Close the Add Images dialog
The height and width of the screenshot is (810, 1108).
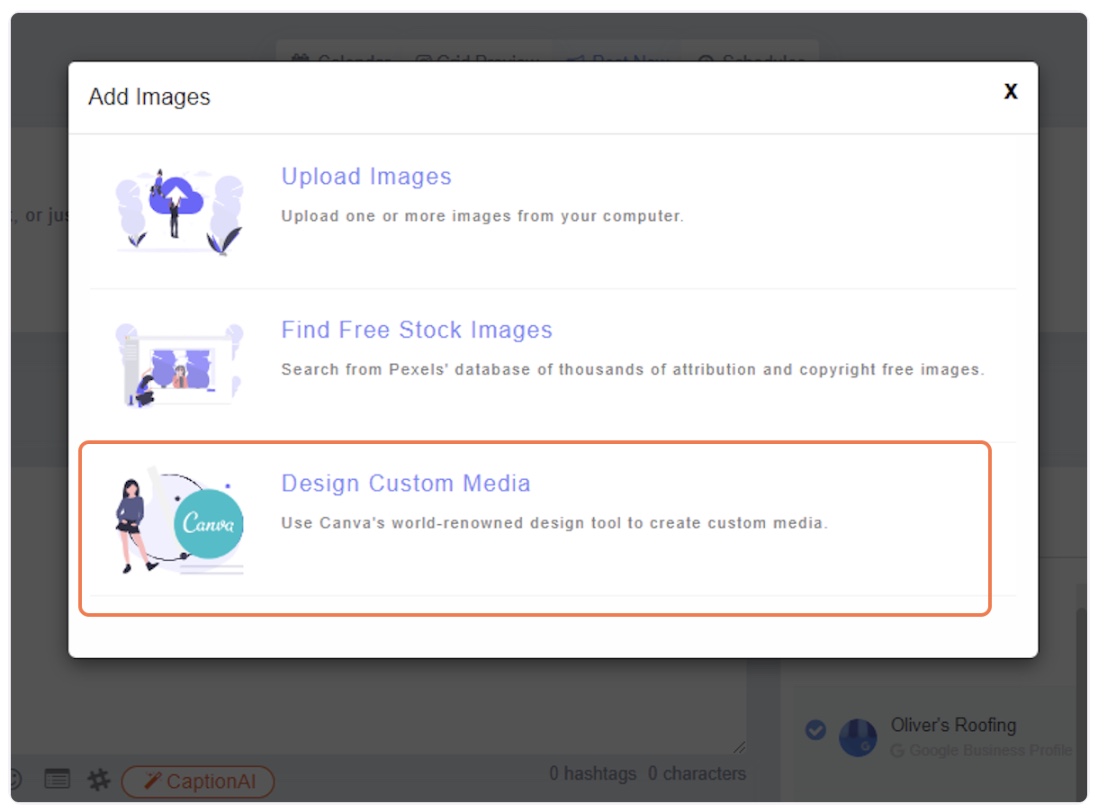pos(1010,92)
